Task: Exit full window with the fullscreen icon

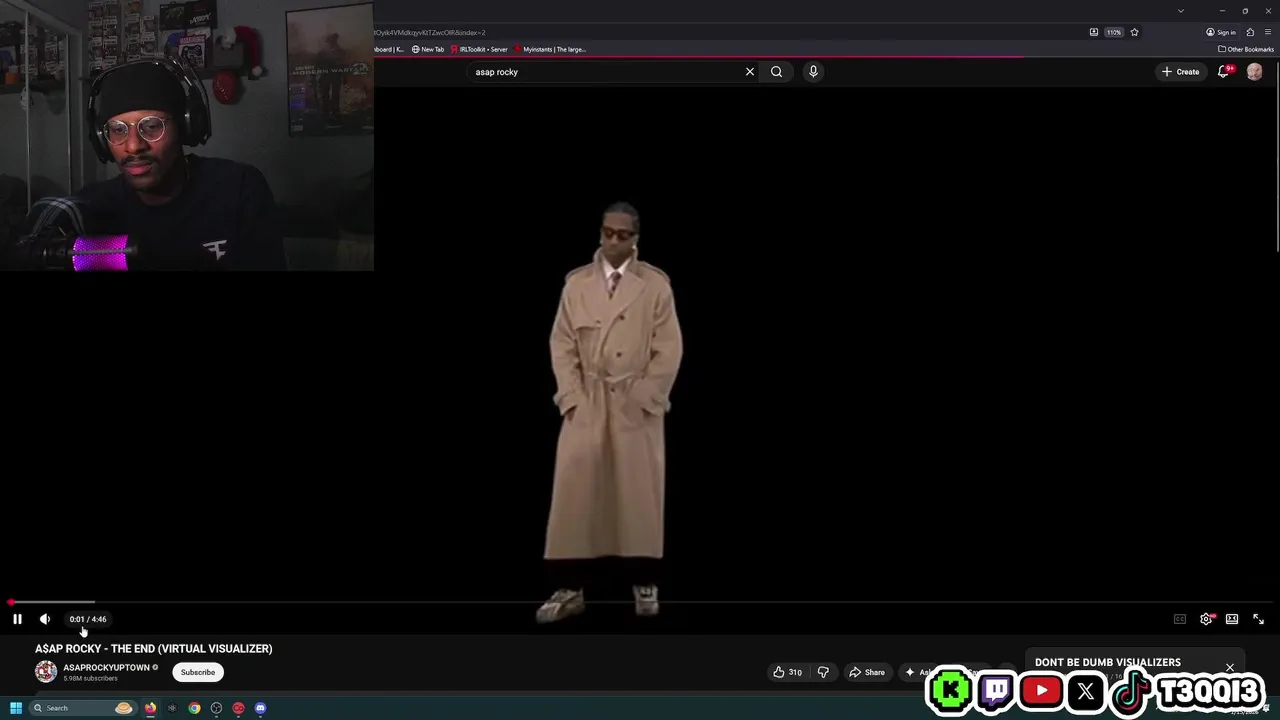Action: point(1258,619)
